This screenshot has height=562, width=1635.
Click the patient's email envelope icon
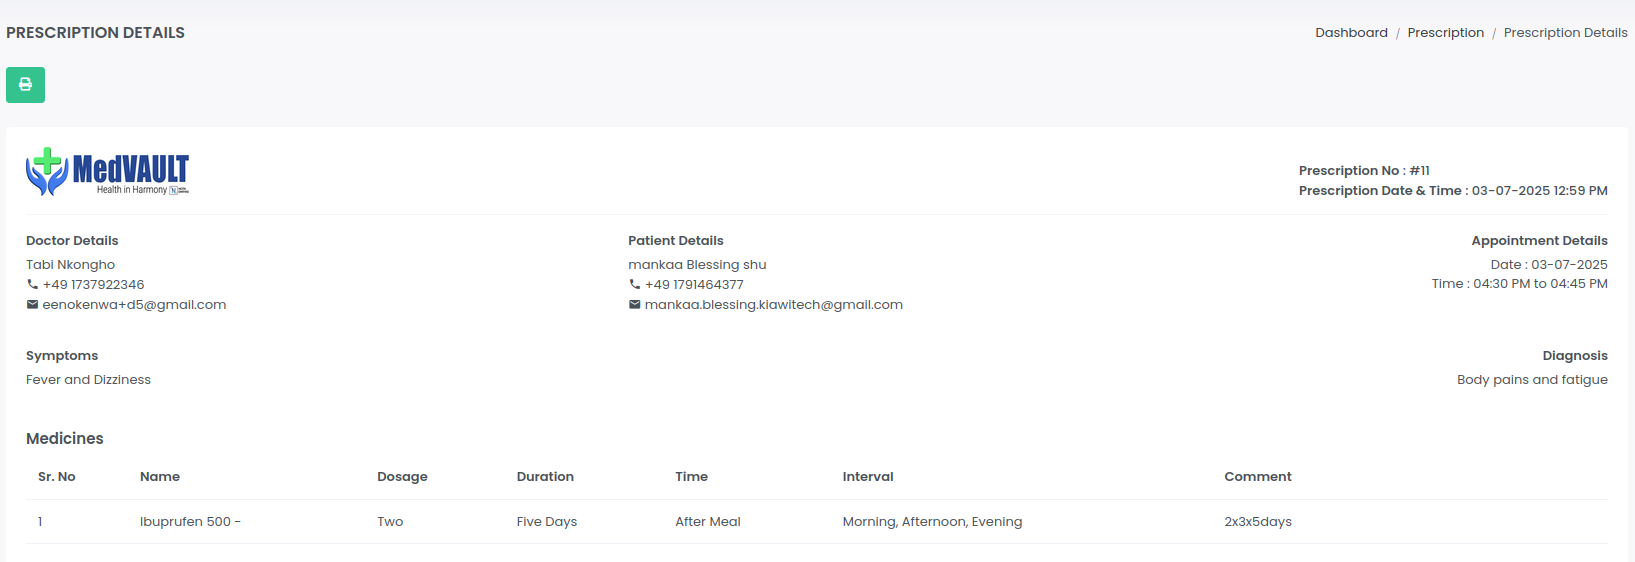coord(634,305)
